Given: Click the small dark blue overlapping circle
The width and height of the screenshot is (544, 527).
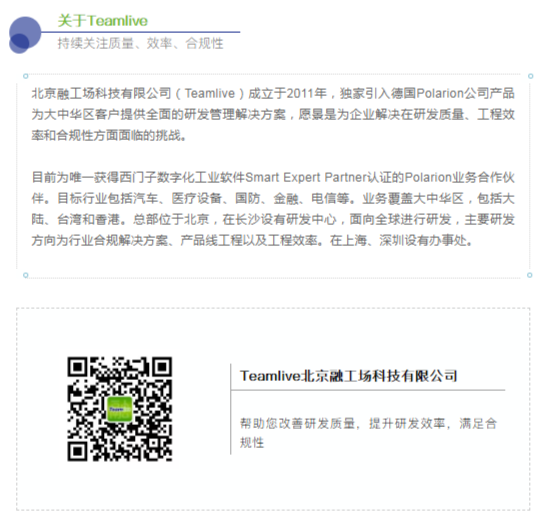Looking at the screenshot, I should coord(19,44).
